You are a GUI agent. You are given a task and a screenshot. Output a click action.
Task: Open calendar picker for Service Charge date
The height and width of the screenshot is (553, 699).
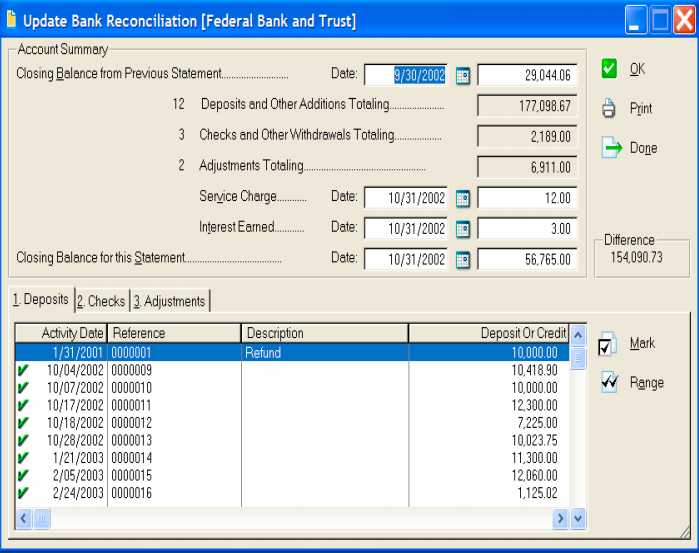463,198
